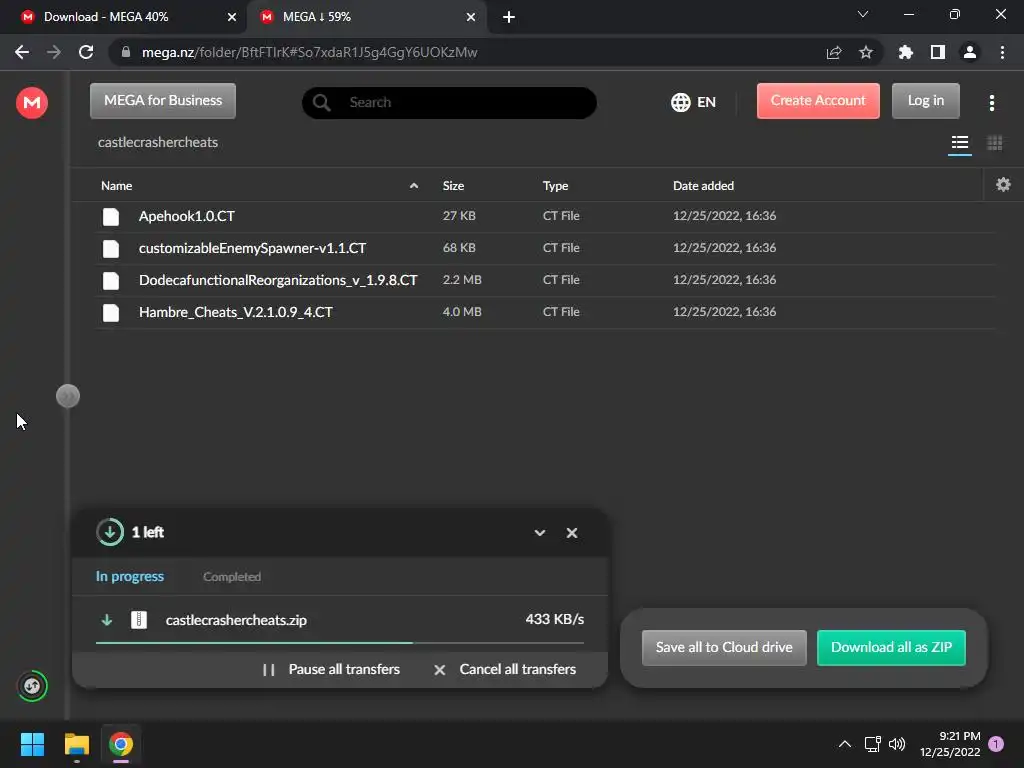Share this page icon in address bar
Viewport: 1024px width, 768px height.
834,52
